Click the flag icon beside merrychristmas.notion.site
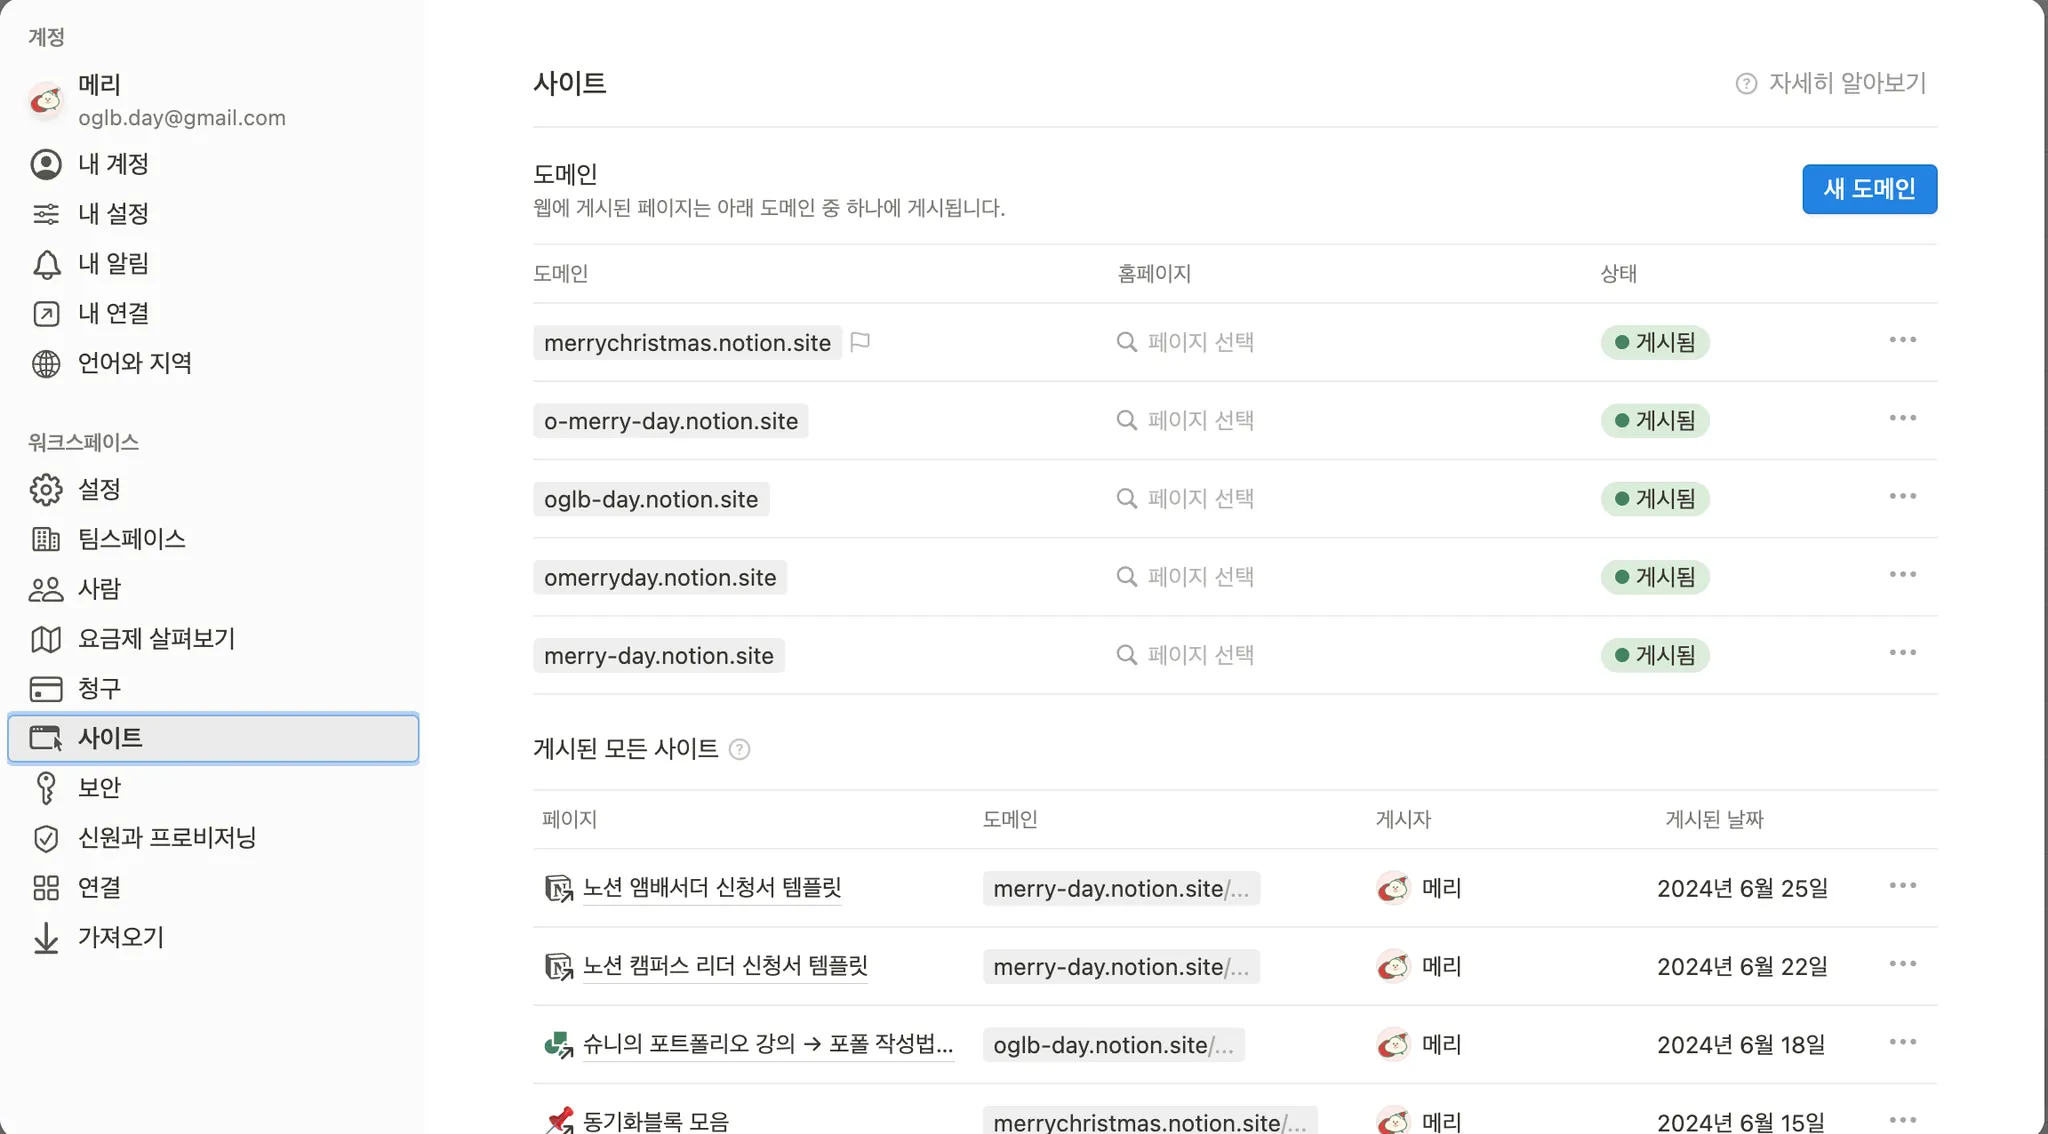 860,342
